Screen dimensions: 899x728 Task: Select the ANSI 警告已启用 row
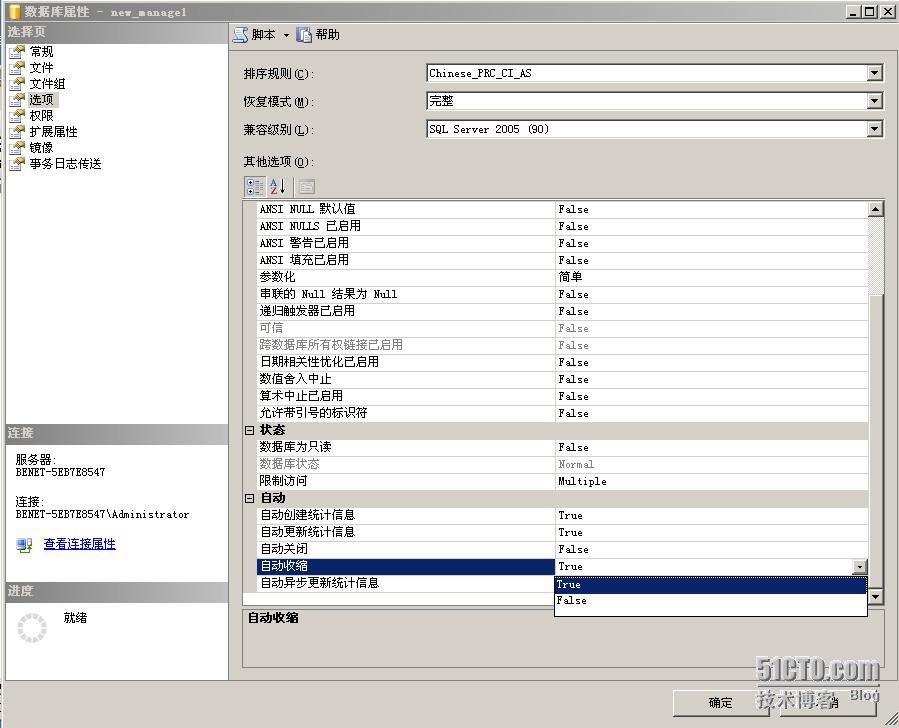click(x=562, y=243)
